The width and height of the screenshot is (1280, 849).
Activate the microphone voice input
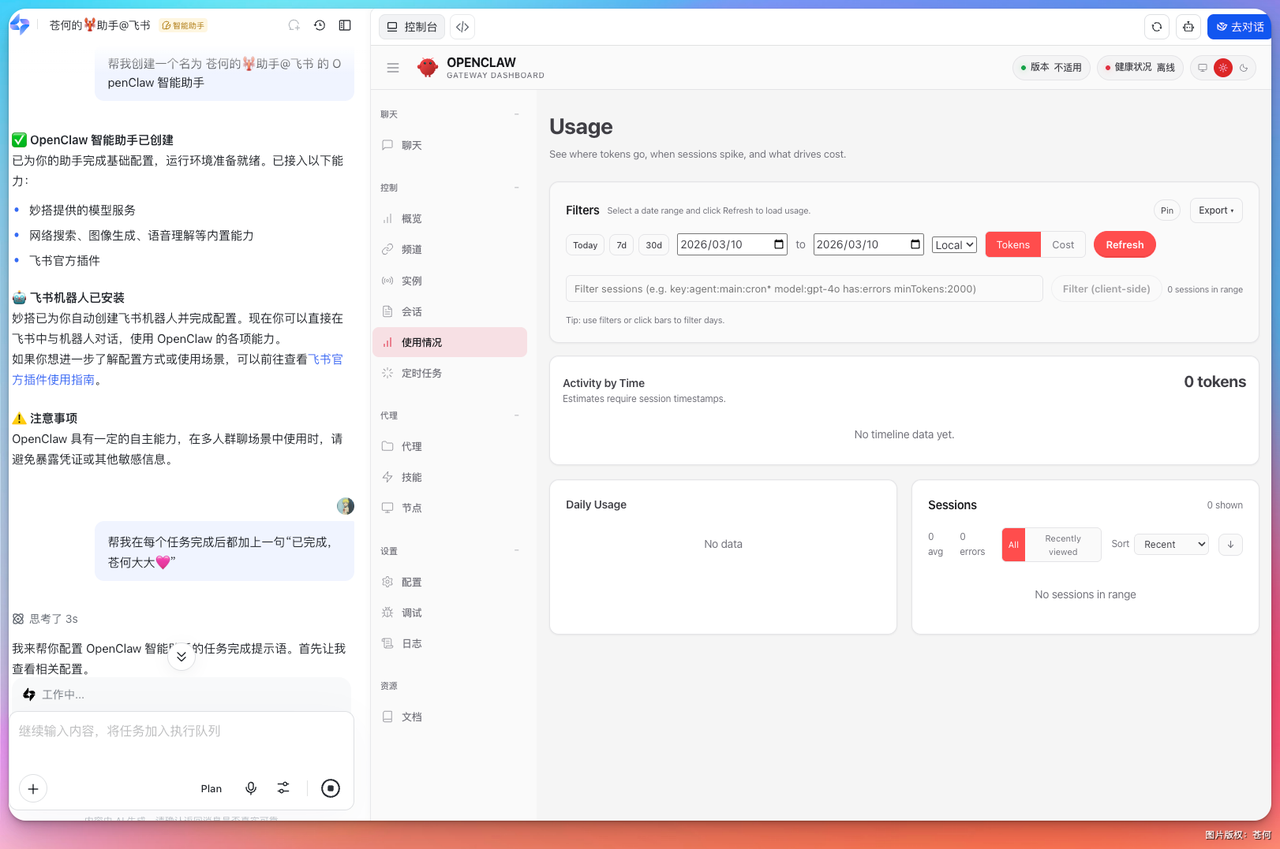click(x=251, y=789)
